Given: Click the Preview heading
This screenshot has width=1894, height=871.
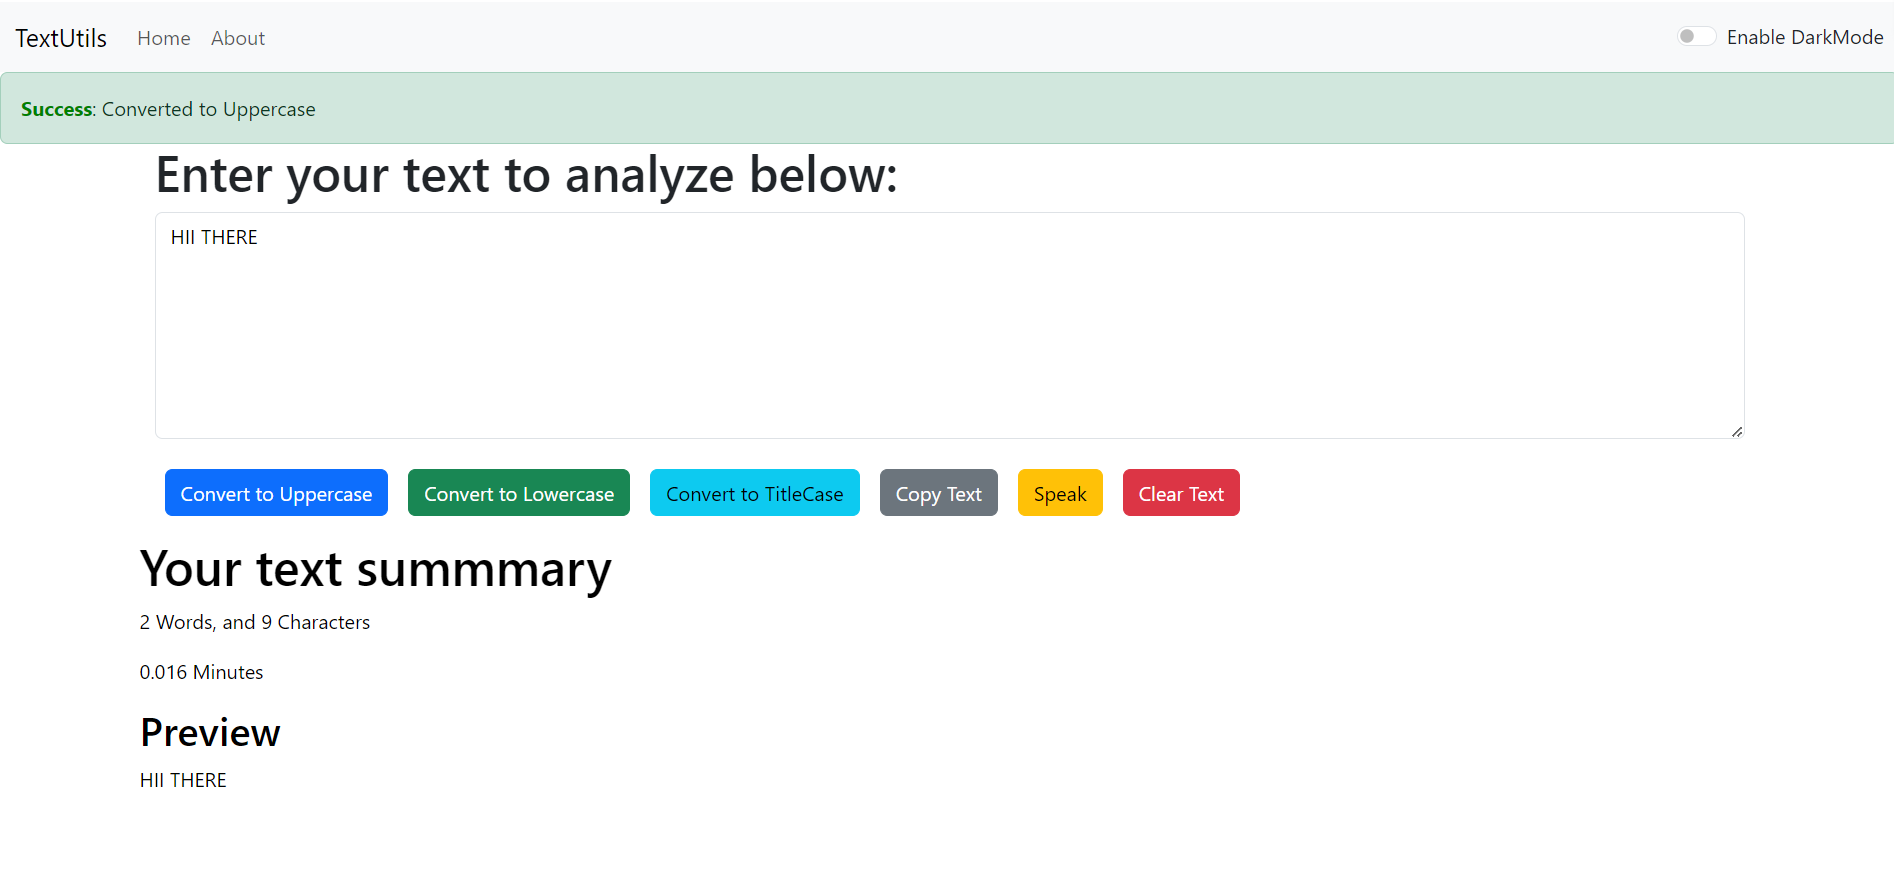Looking at the screenshot, I should 210,733.
